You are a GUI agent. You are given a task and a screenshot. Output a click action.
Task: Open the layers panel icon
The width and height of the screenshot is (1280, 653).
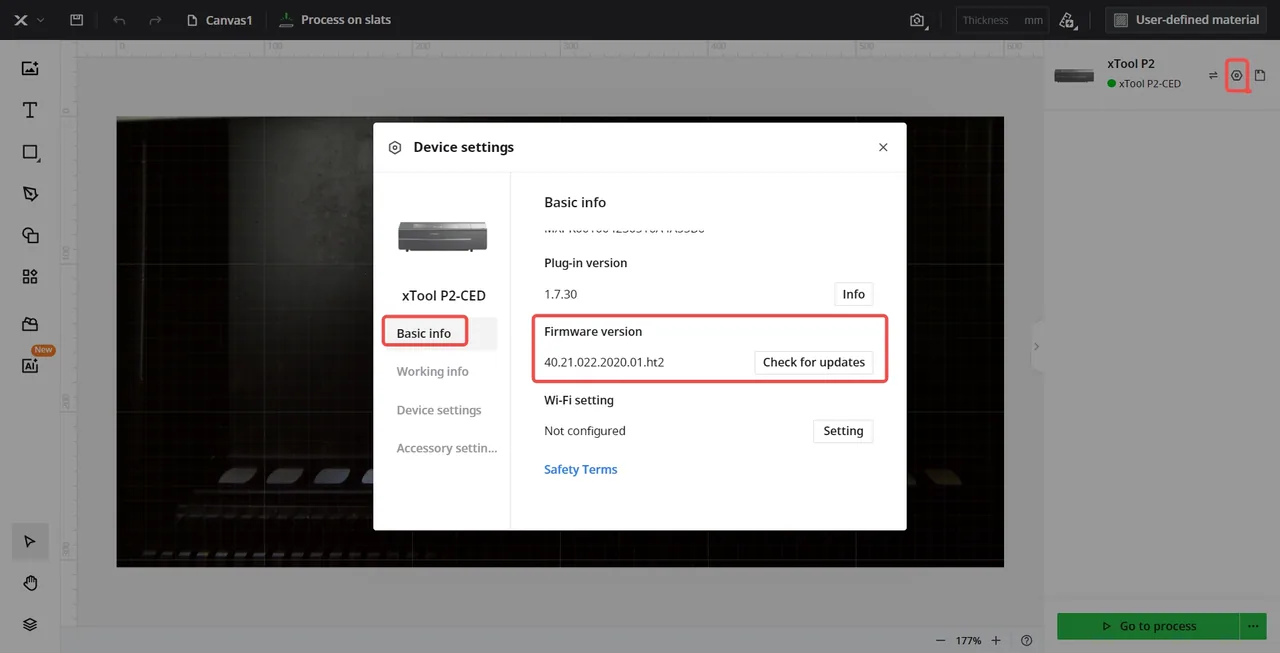pos(30,625)
